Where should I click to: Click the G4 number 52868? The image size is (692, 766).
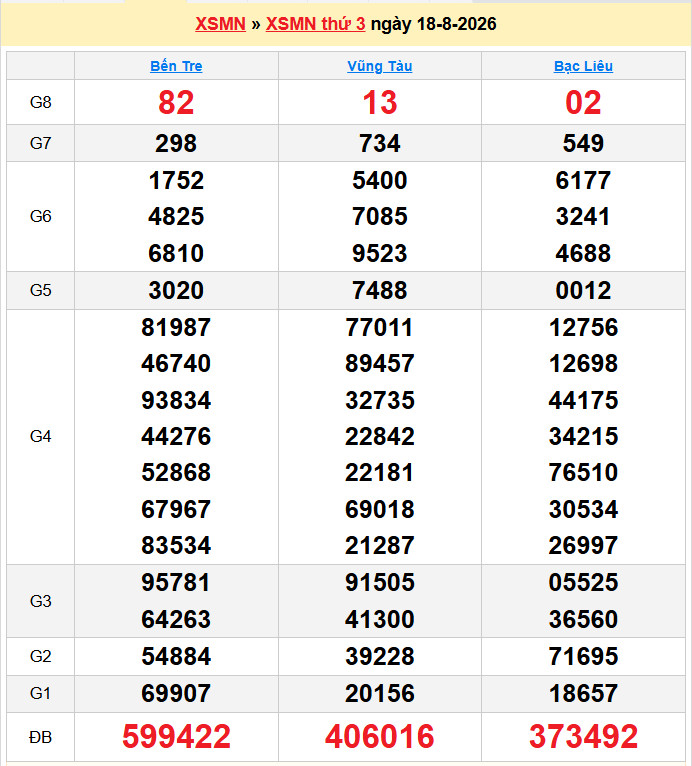(x=176, y=472)
